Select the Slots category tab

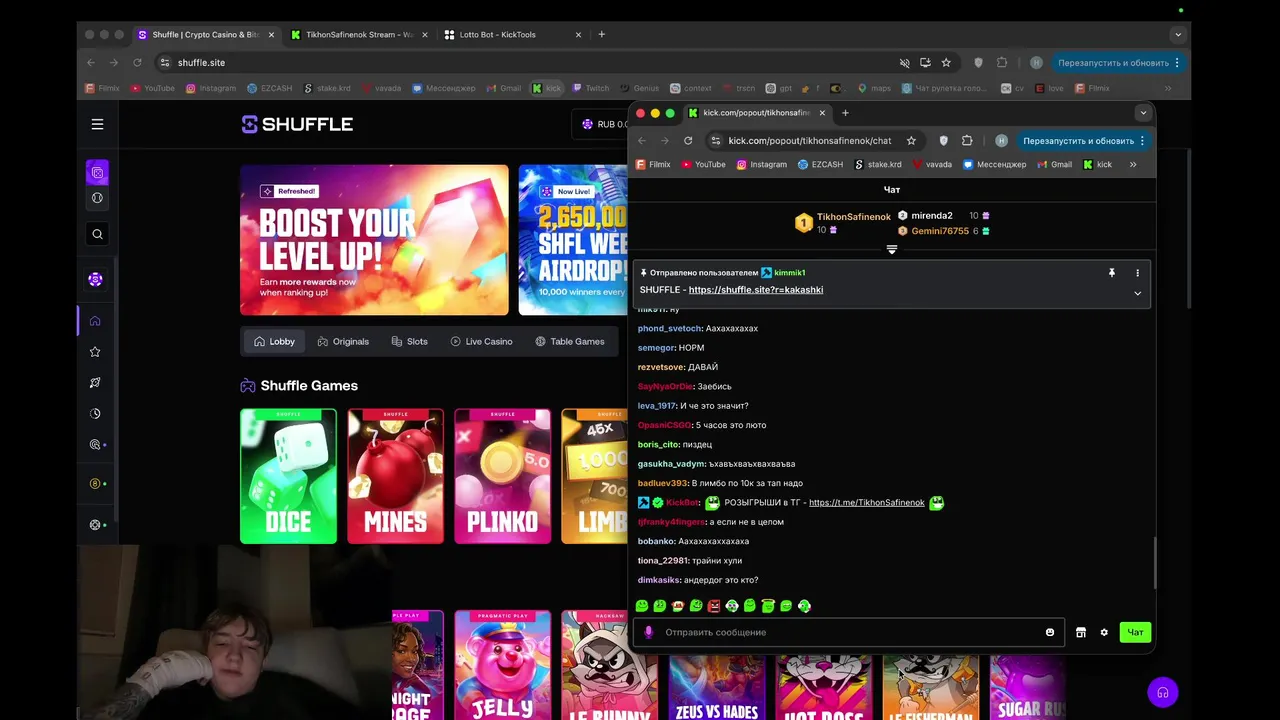tap(409, 341)
